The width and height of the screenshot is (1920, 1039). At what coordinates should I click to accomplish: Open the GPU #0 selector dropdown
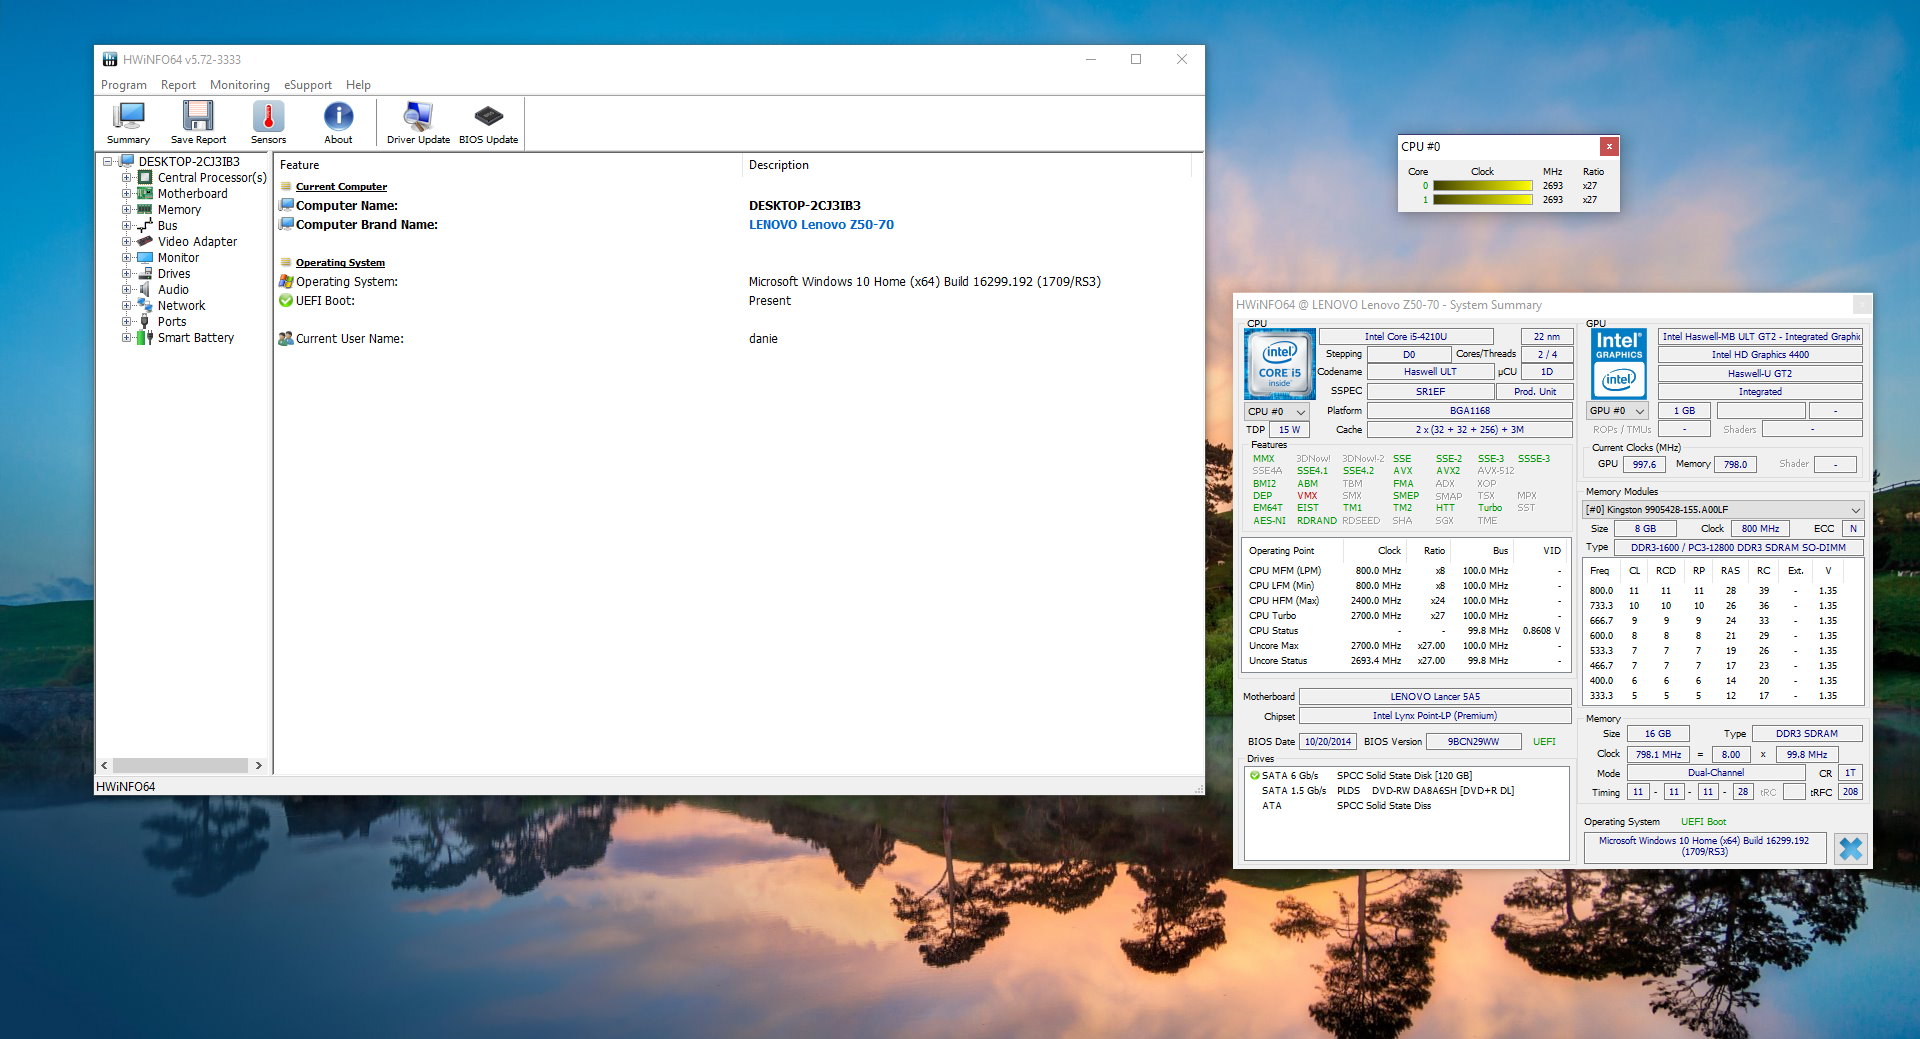1617,411
